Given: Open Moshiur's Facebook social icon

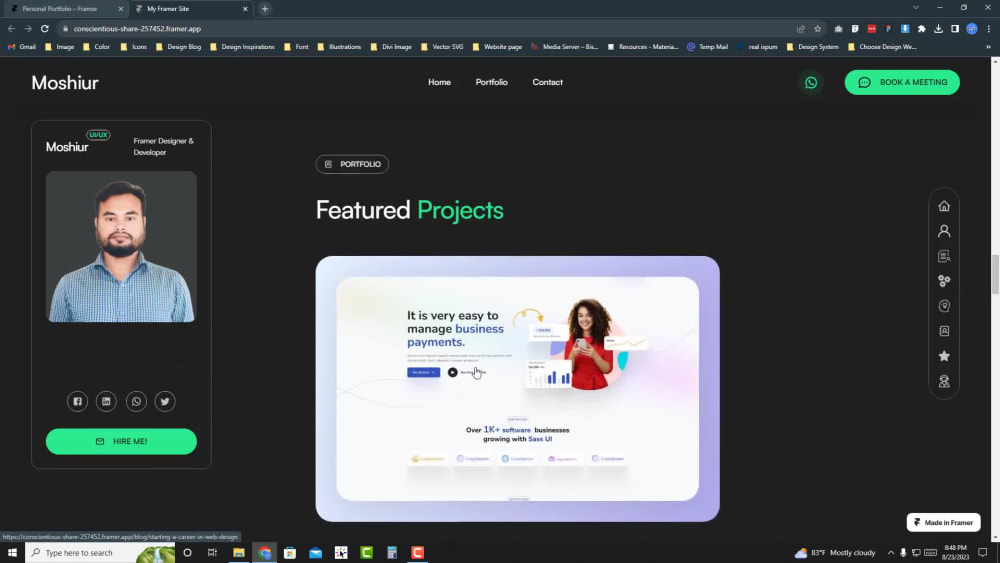Looking at the screenshot, I should coord(77,401).
